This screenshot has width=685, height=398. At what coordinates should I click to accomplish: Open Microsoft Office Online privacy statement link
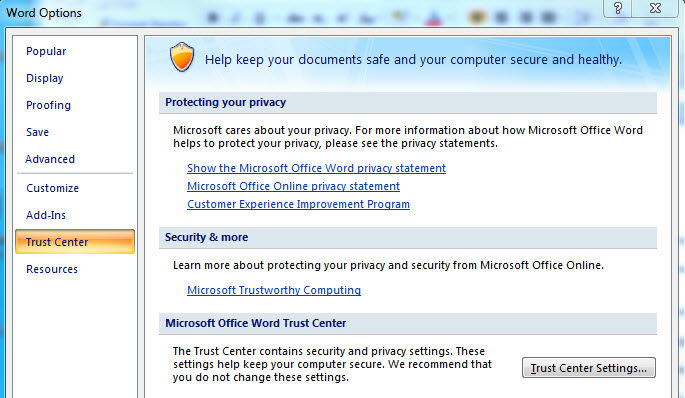(293, 186)
